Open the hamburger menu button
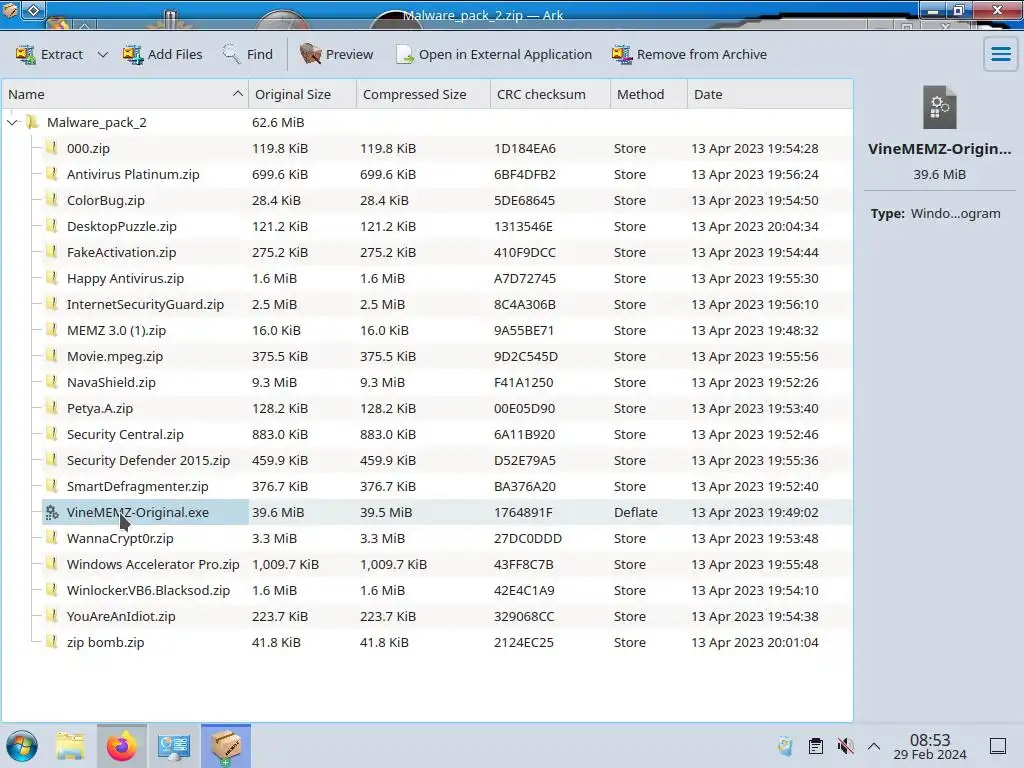This screenshot has width=1024, height=768. [1000, 54]
